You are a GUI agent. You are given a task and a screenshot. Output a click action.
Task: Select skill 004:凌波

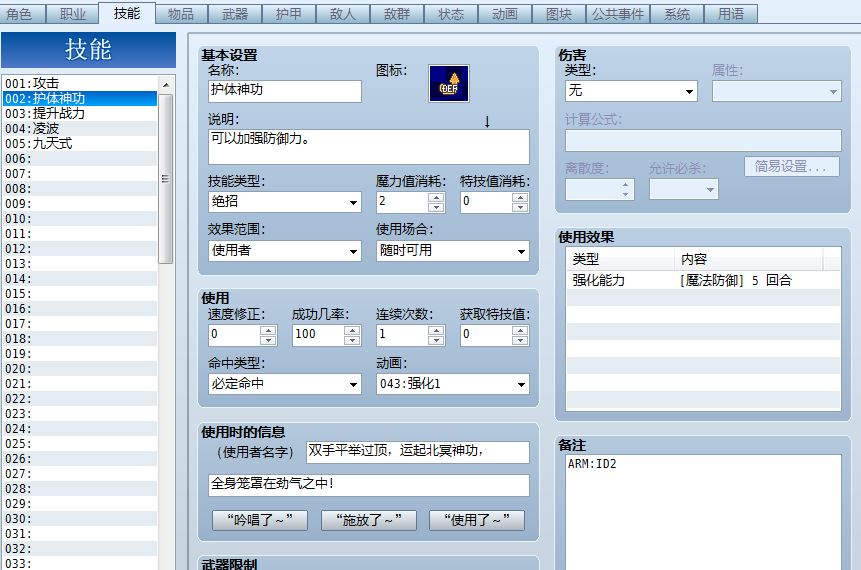click(80, 128)
